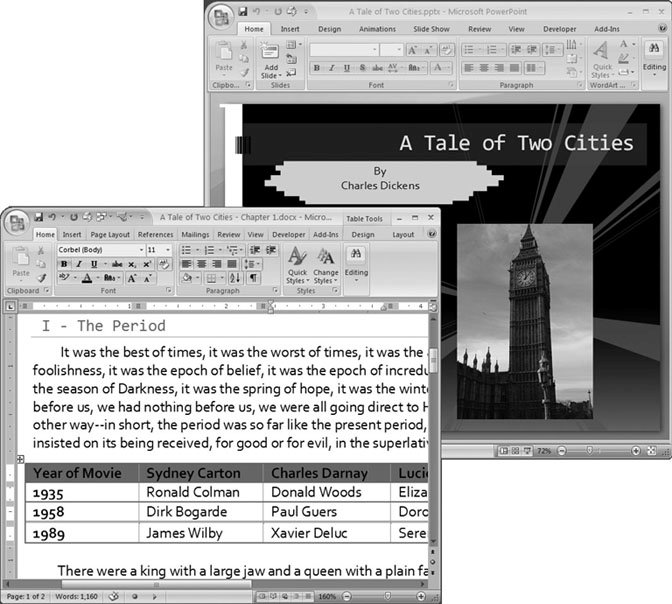
Task: Open the Corbel (Body) font dropdown
Action: [100, 249]
